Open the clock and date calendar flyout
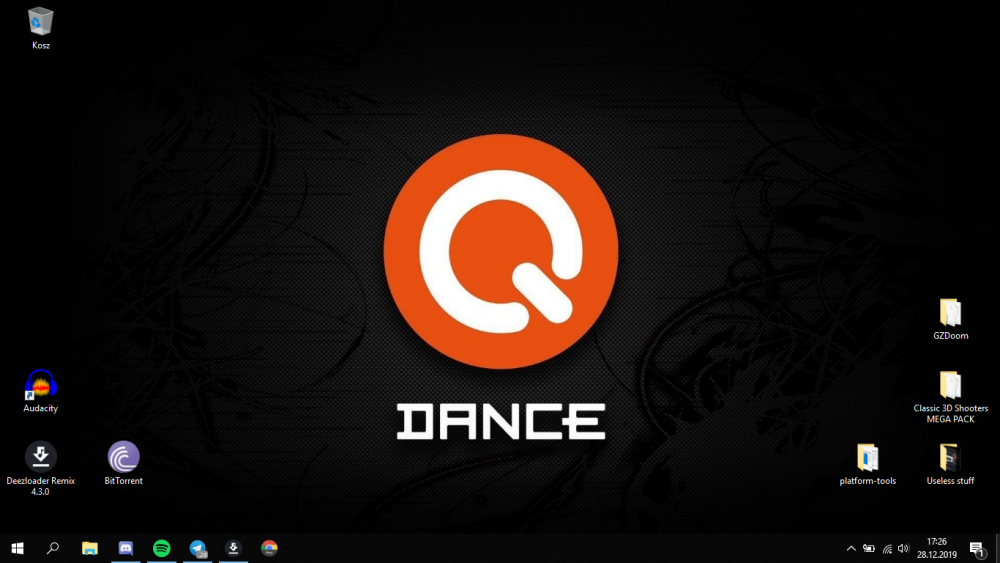Viewport: 1000px width, 563px height. [x=937, y=548]
